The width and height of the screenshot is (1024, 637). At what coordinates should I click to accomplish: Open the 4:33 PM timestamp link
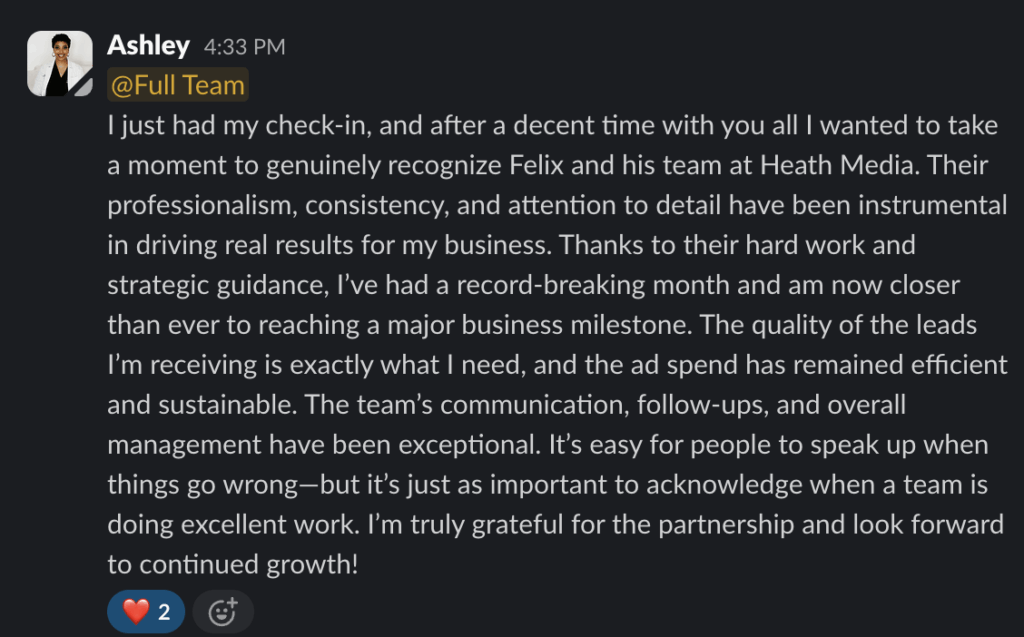point(244,47)
